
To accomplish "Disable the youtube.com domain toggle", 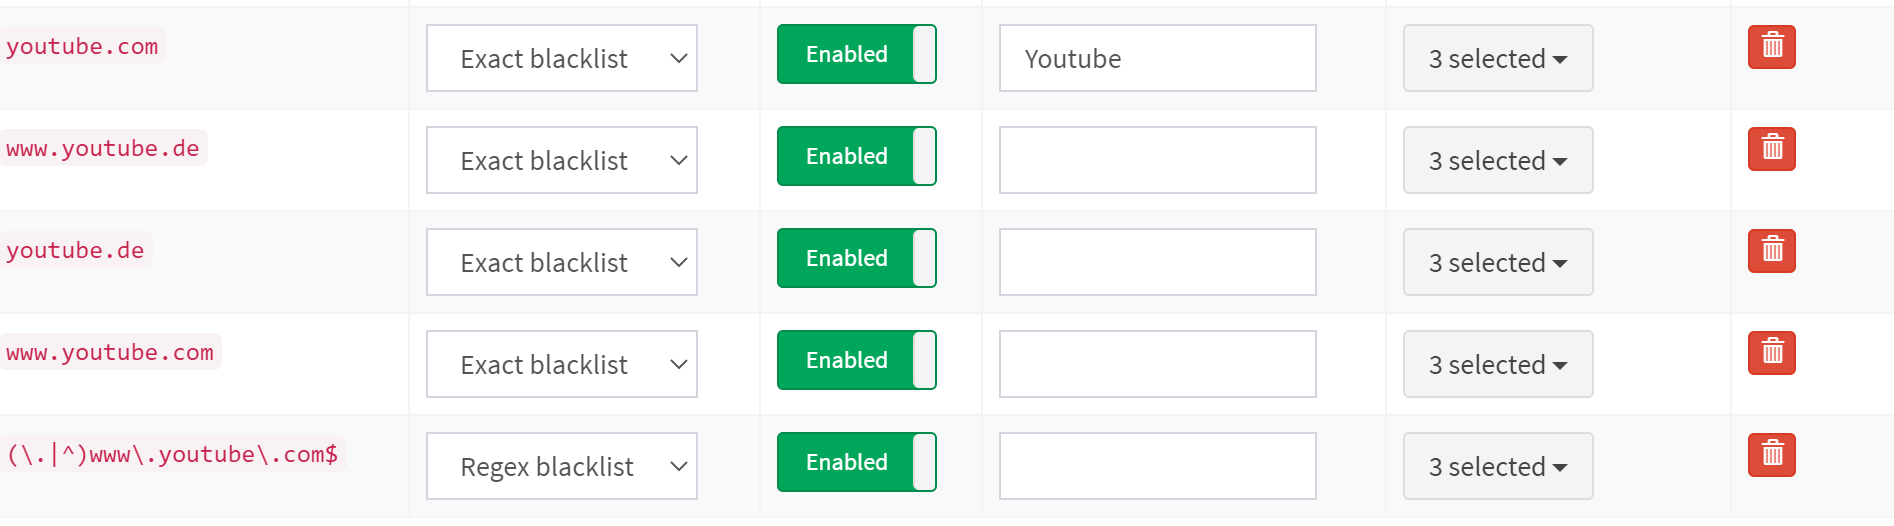I will tap(857, 54).
